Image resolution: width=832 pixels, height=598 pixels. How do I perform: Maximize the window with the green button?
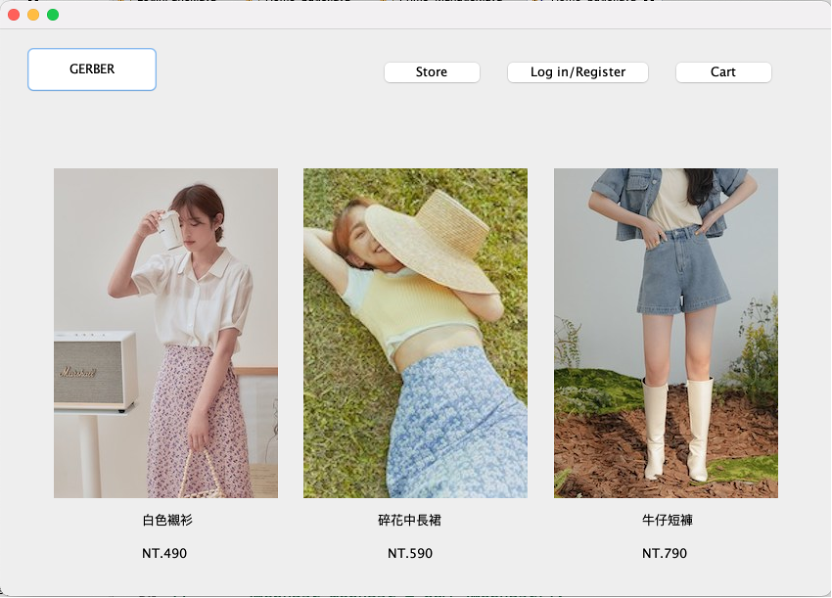pyautogui.click(x=53, y=14)
